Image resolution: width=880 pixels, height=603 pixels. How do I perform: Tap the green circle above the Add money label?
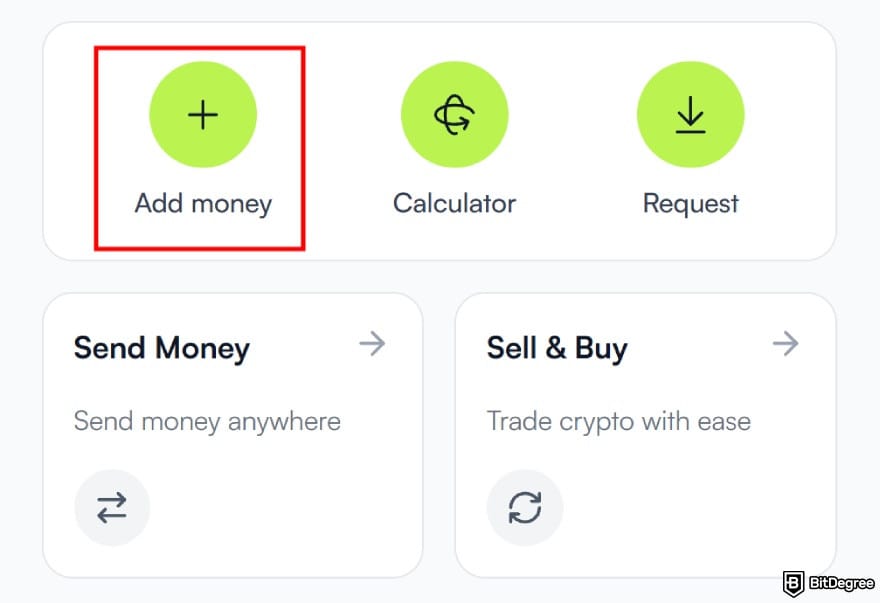tap(203, 114)
